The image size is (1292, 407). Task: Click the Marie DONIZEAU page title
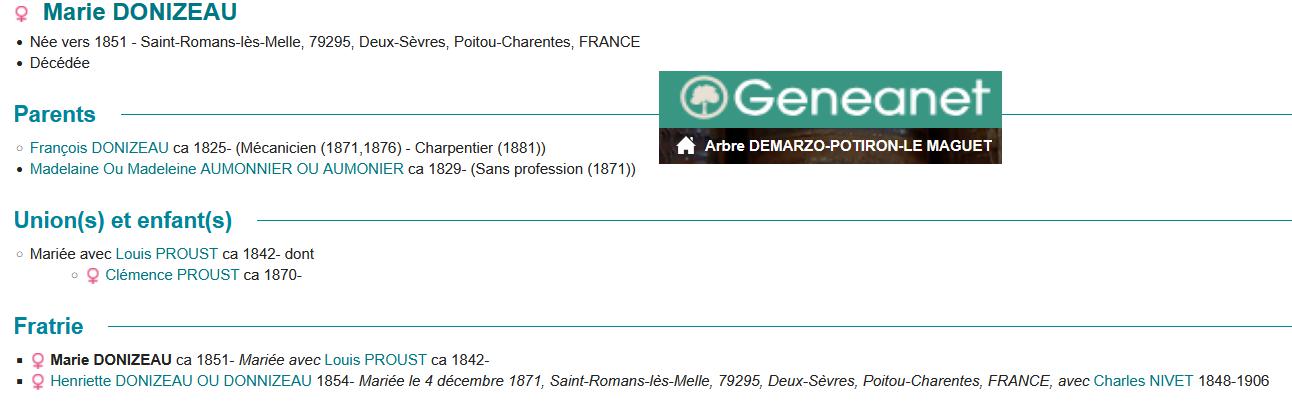pyautogui.click(x=140, y=13)
